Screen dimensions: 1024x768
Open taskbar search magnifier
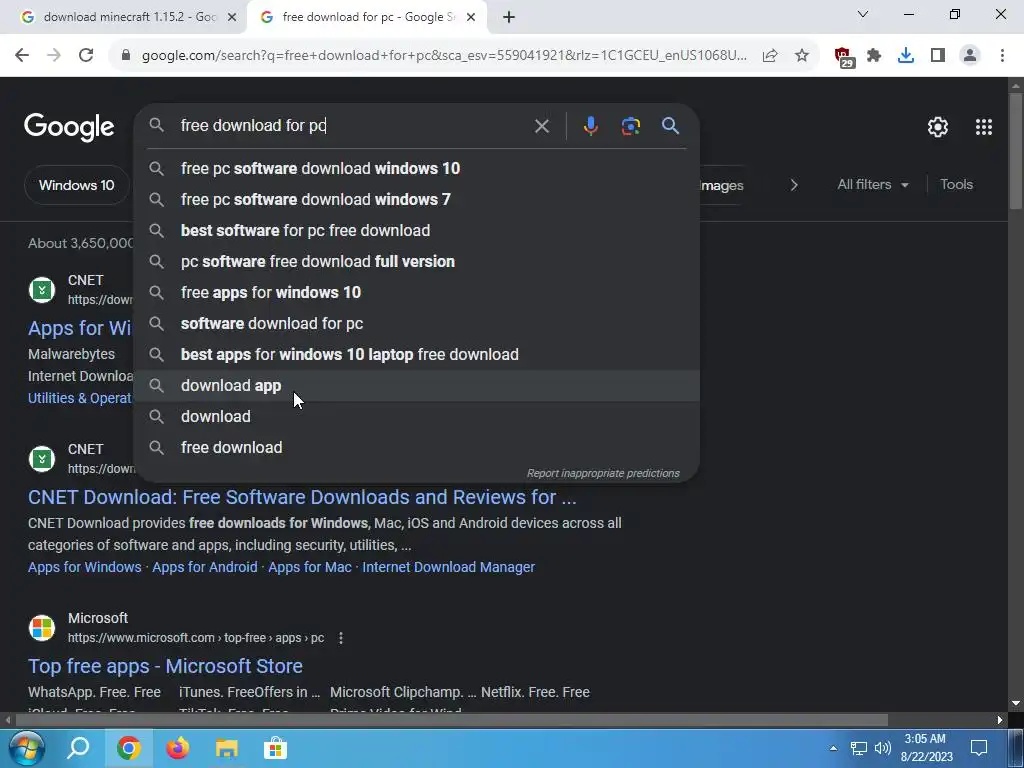pyautogui.click(x=78, y=748)
